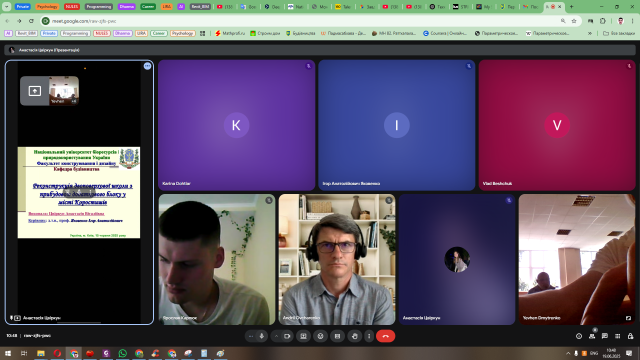Open the in-call chat panel
This screenshot has width=640, height=360.
(604, 336)
